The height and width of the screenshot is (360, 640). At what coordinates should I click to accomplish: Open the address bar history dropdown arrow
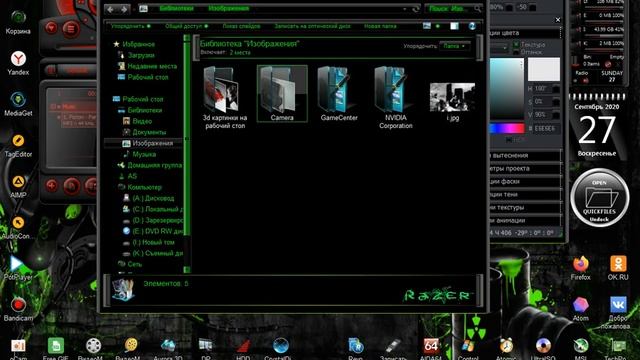point(404,9)
